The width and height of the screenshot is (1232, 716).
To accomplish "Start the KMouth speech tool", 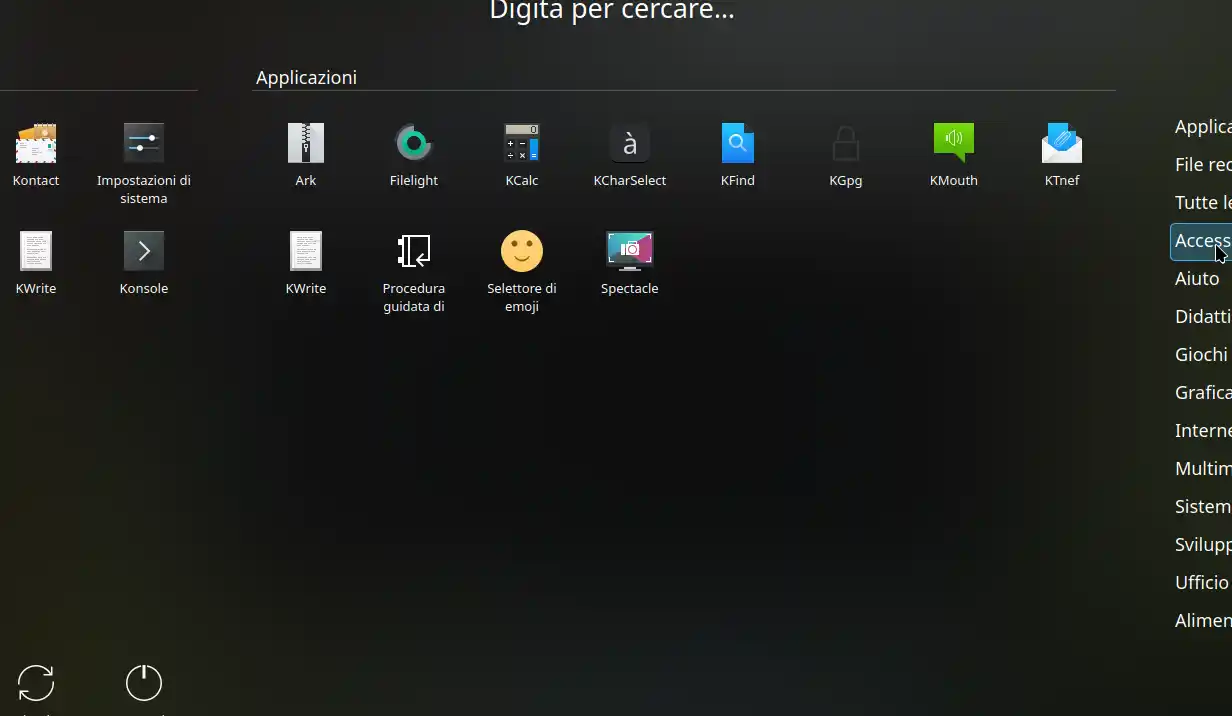I will click(x=953, y=150).
